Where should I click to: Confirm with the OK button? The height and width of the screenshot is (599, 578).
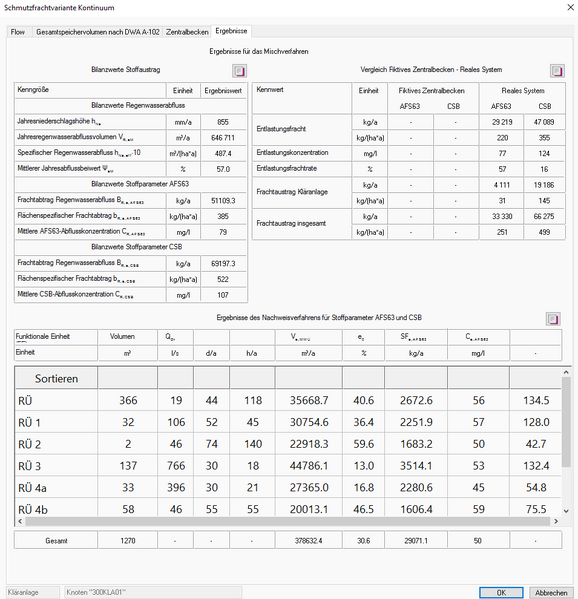[x=501, y=593]
